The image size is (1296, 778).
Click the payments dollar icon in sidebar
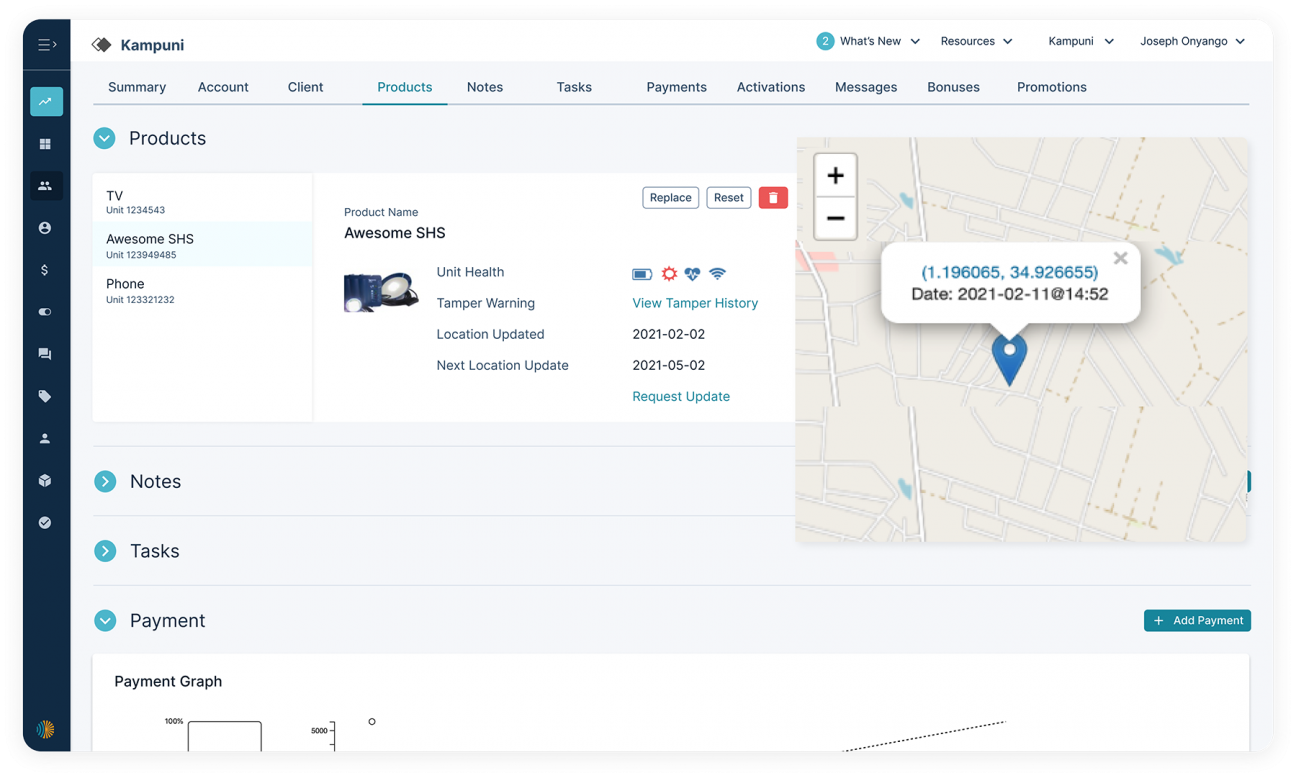46,269
